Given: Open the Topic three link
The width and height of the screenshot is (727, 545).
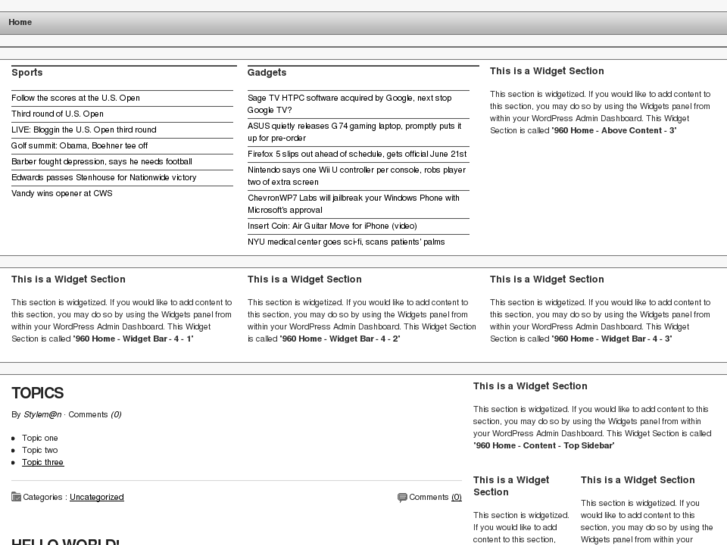Looking at the screenshot, I should 43,462.
